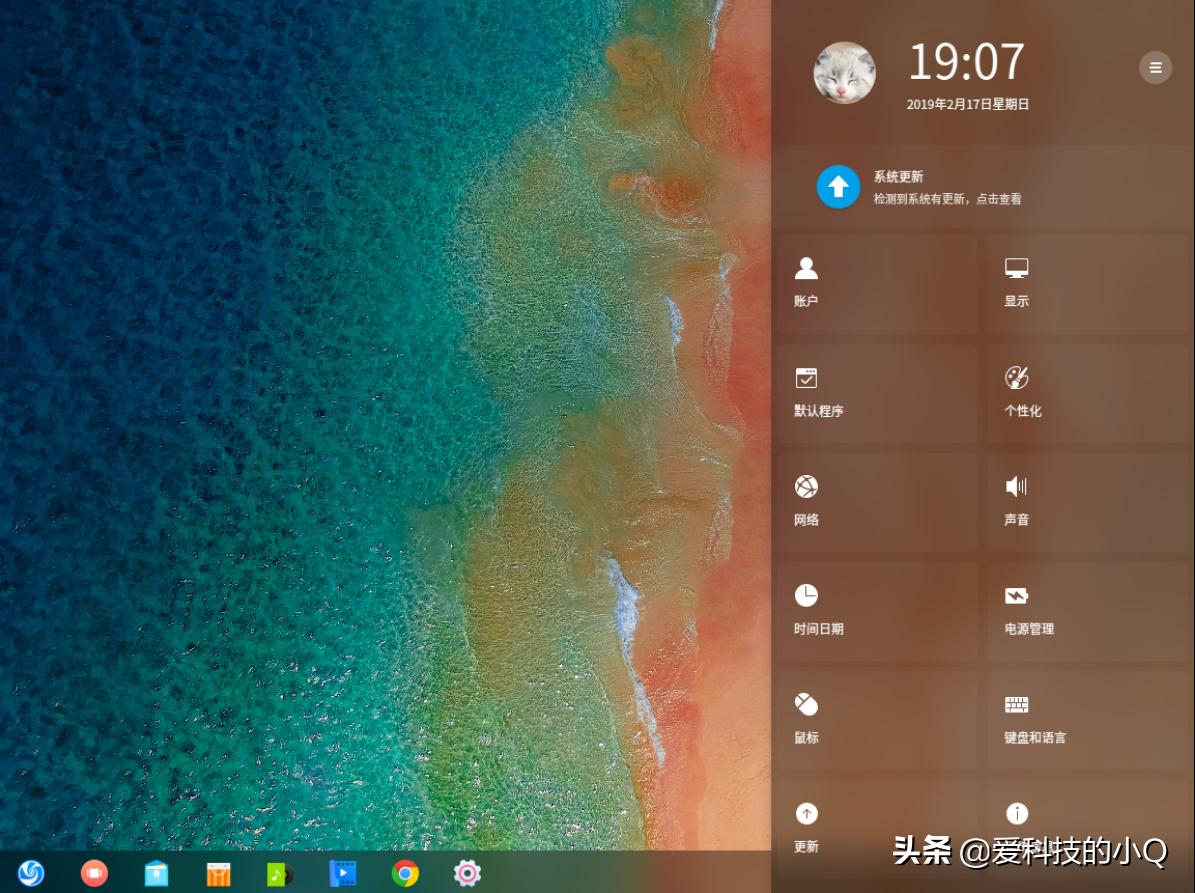Click the system information 'i' icon tile
This screenshot has width=1195, height=893.
[x=1017, y=814]
